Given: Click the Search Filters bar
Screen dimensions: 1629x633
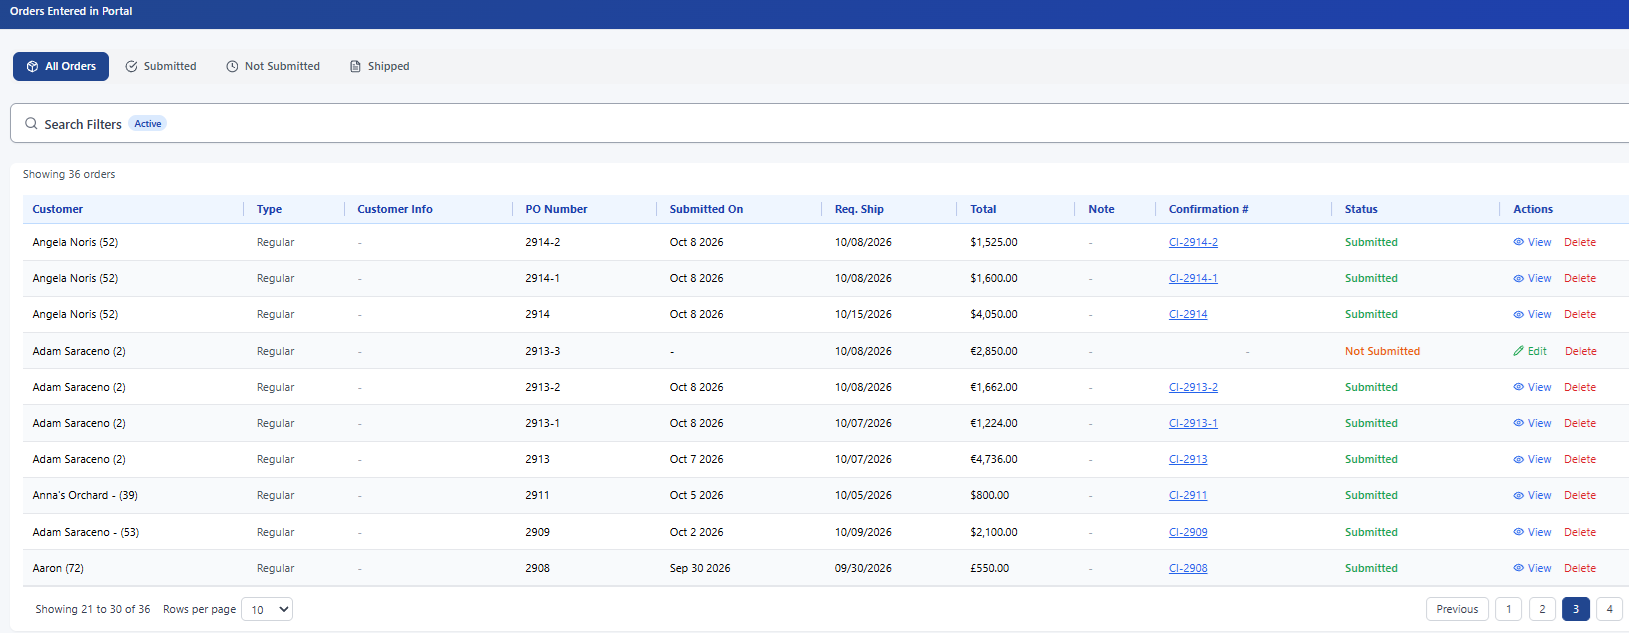Looking at the screenshot, I should tap(820, 123).
